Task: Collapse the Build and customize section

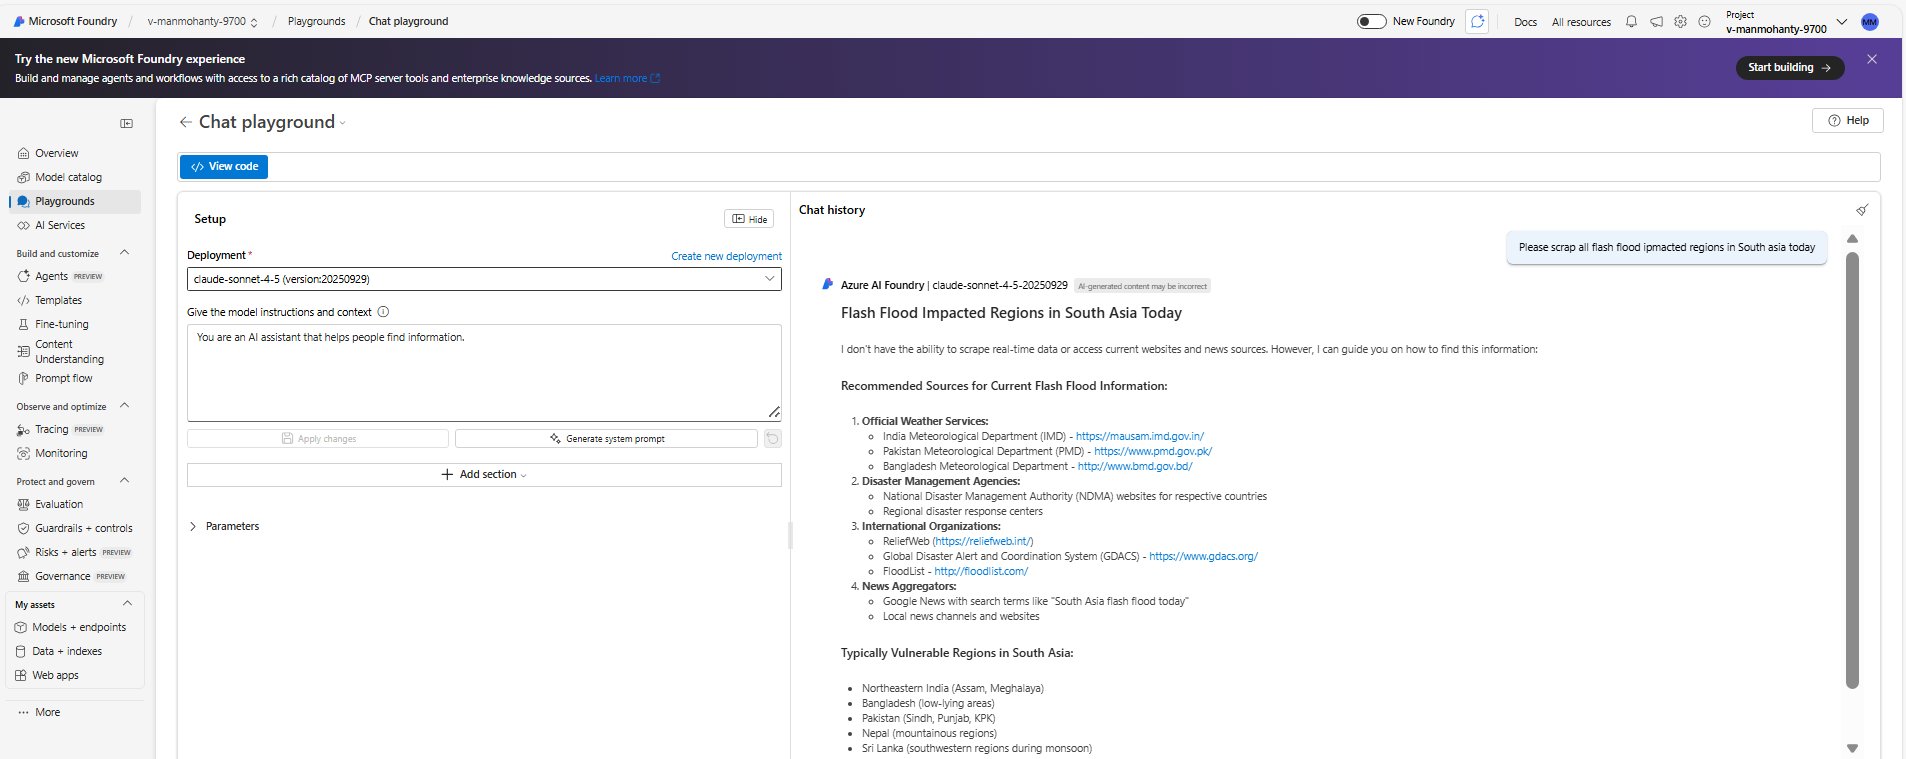Action: 124,253
